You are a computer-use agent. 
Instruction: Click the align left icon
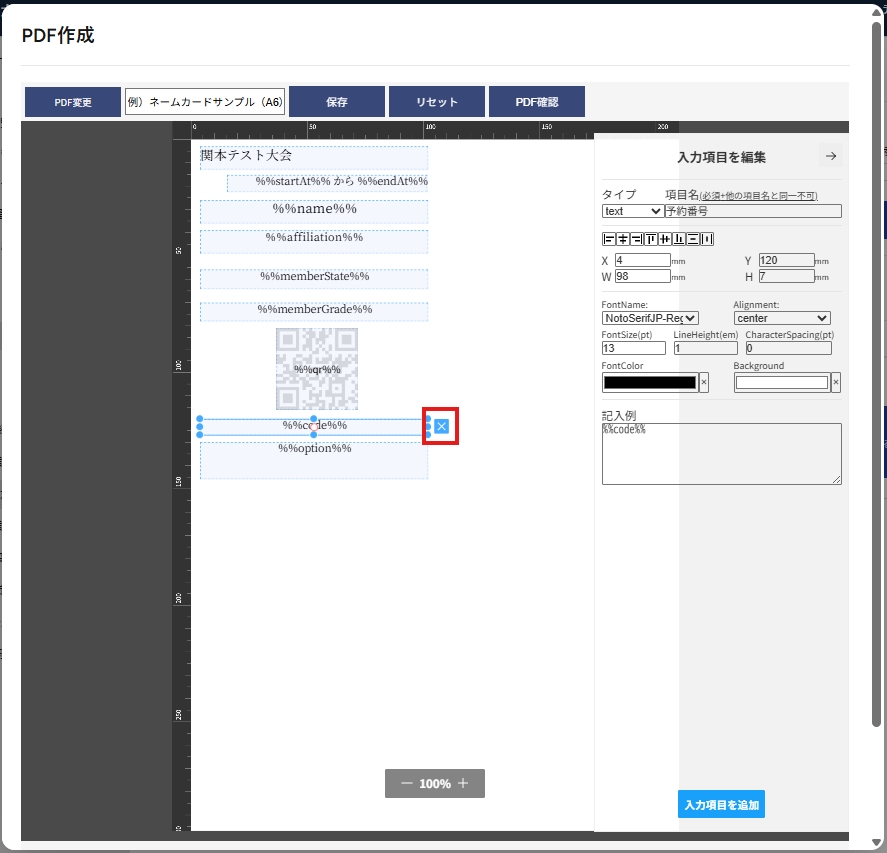[x=608, y=239]
